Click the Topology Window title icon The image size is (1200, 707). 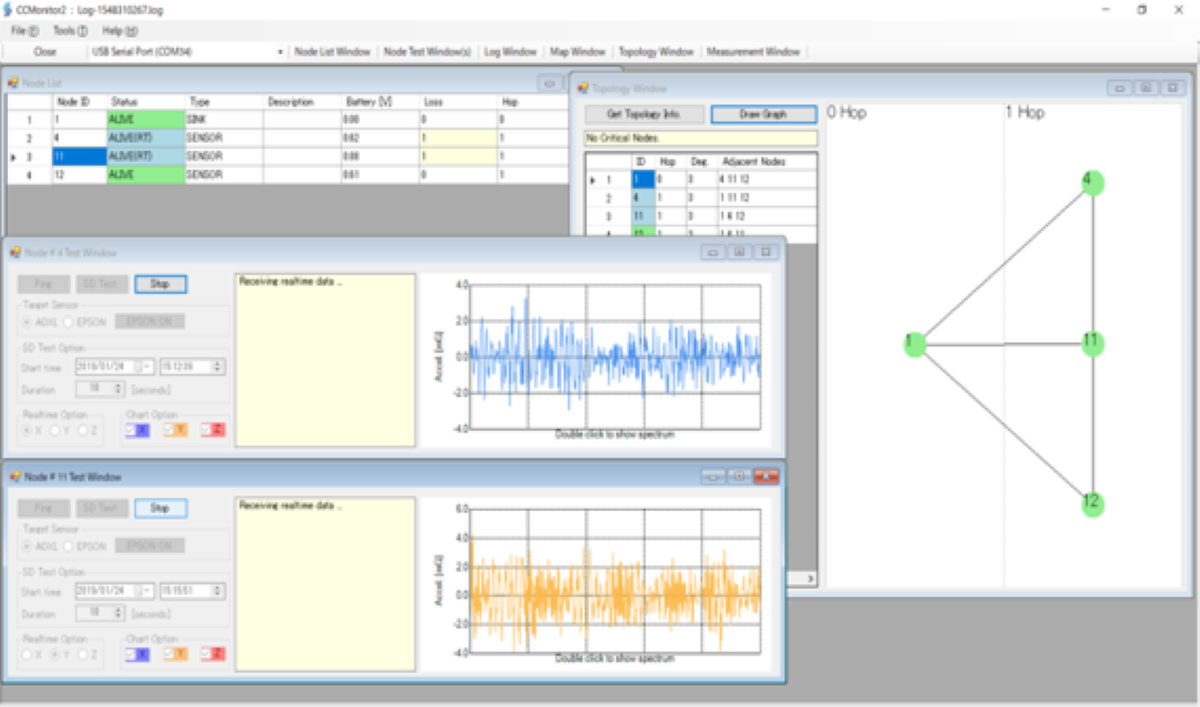click(583, 88)
